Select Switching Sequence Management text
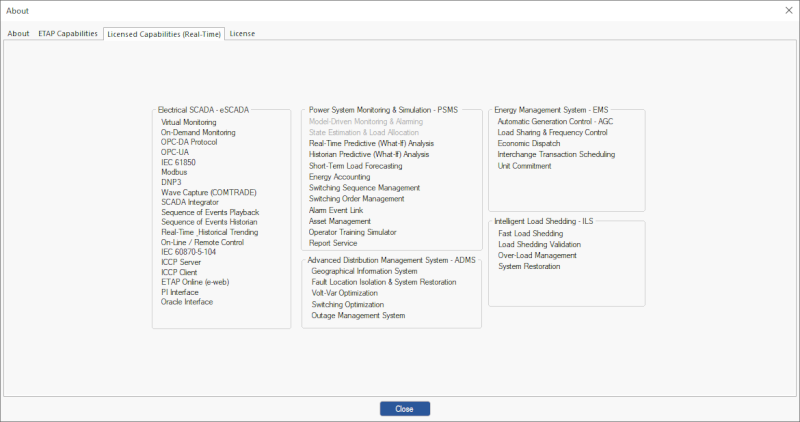 coord(364,188)
